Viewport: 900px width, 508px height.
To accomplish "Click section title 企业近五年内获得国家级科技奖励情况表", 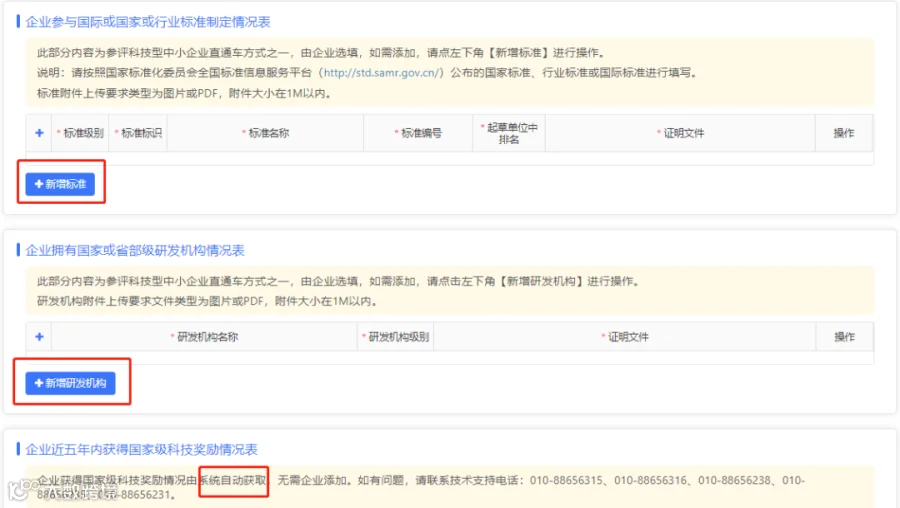I will [141, 449].
